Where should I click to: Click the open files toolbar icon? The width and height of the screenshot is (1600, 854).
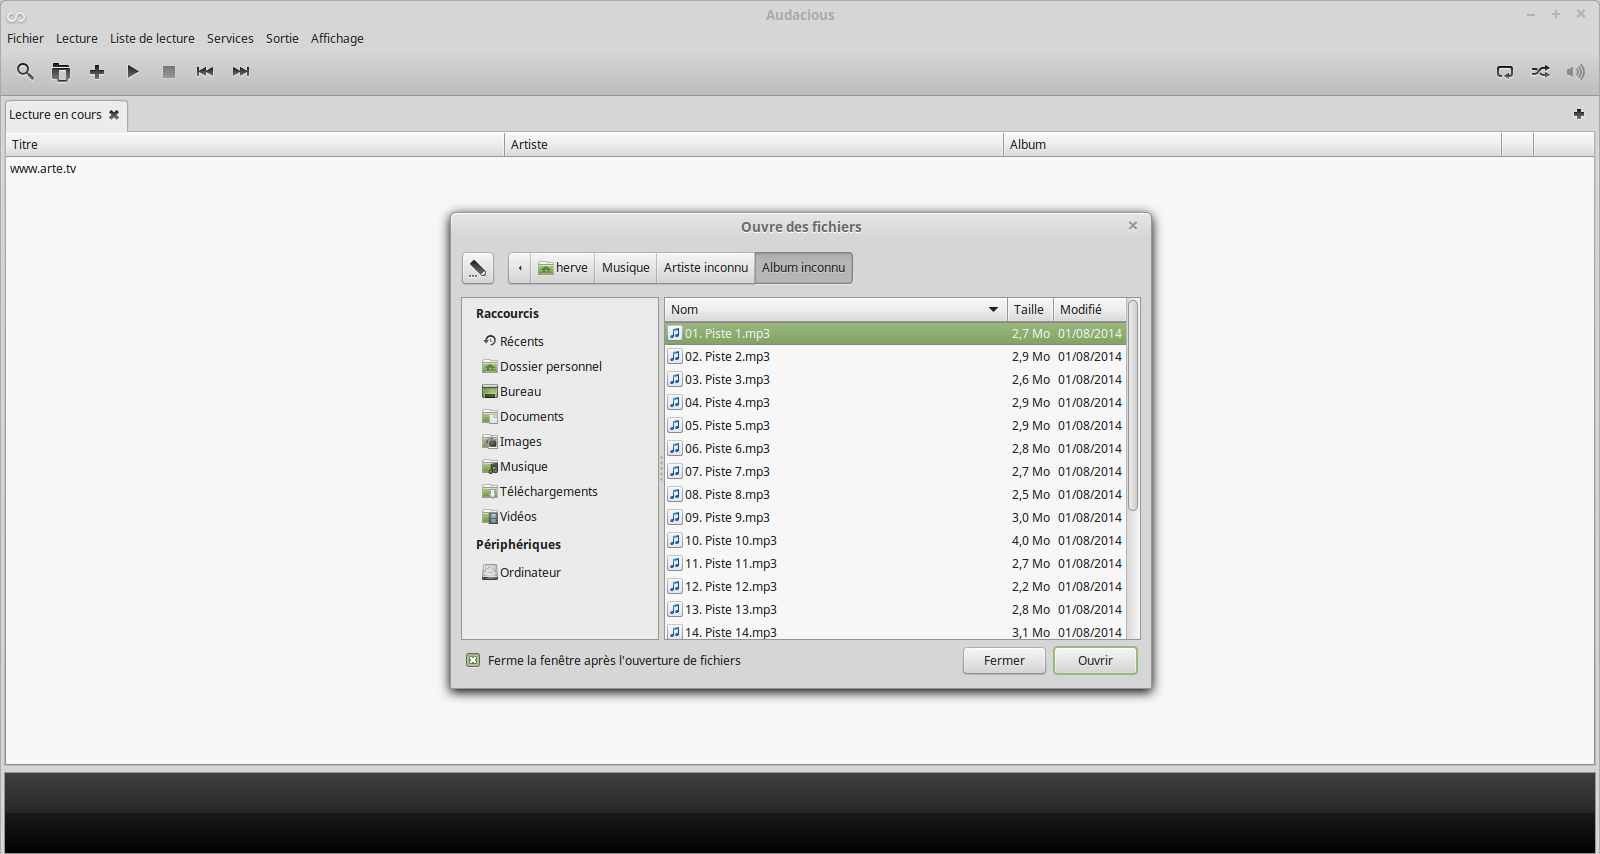[x=61, y=71]
